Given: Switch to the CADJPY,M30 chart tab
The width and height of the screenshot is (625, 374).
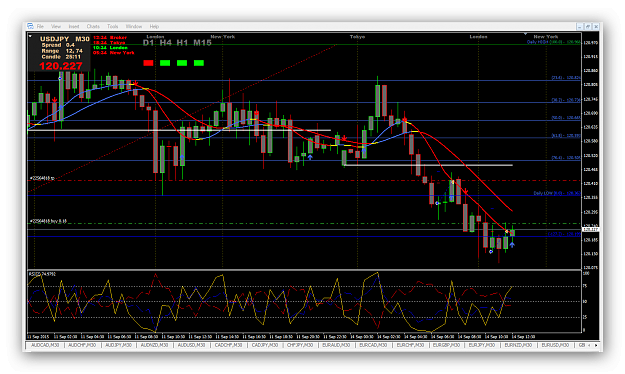Looking at the screenshot, I should (265, 345).
